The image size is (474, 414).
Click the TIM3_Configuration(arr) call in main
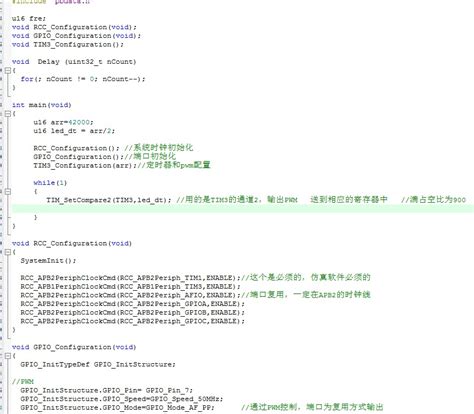click(85, 165)
